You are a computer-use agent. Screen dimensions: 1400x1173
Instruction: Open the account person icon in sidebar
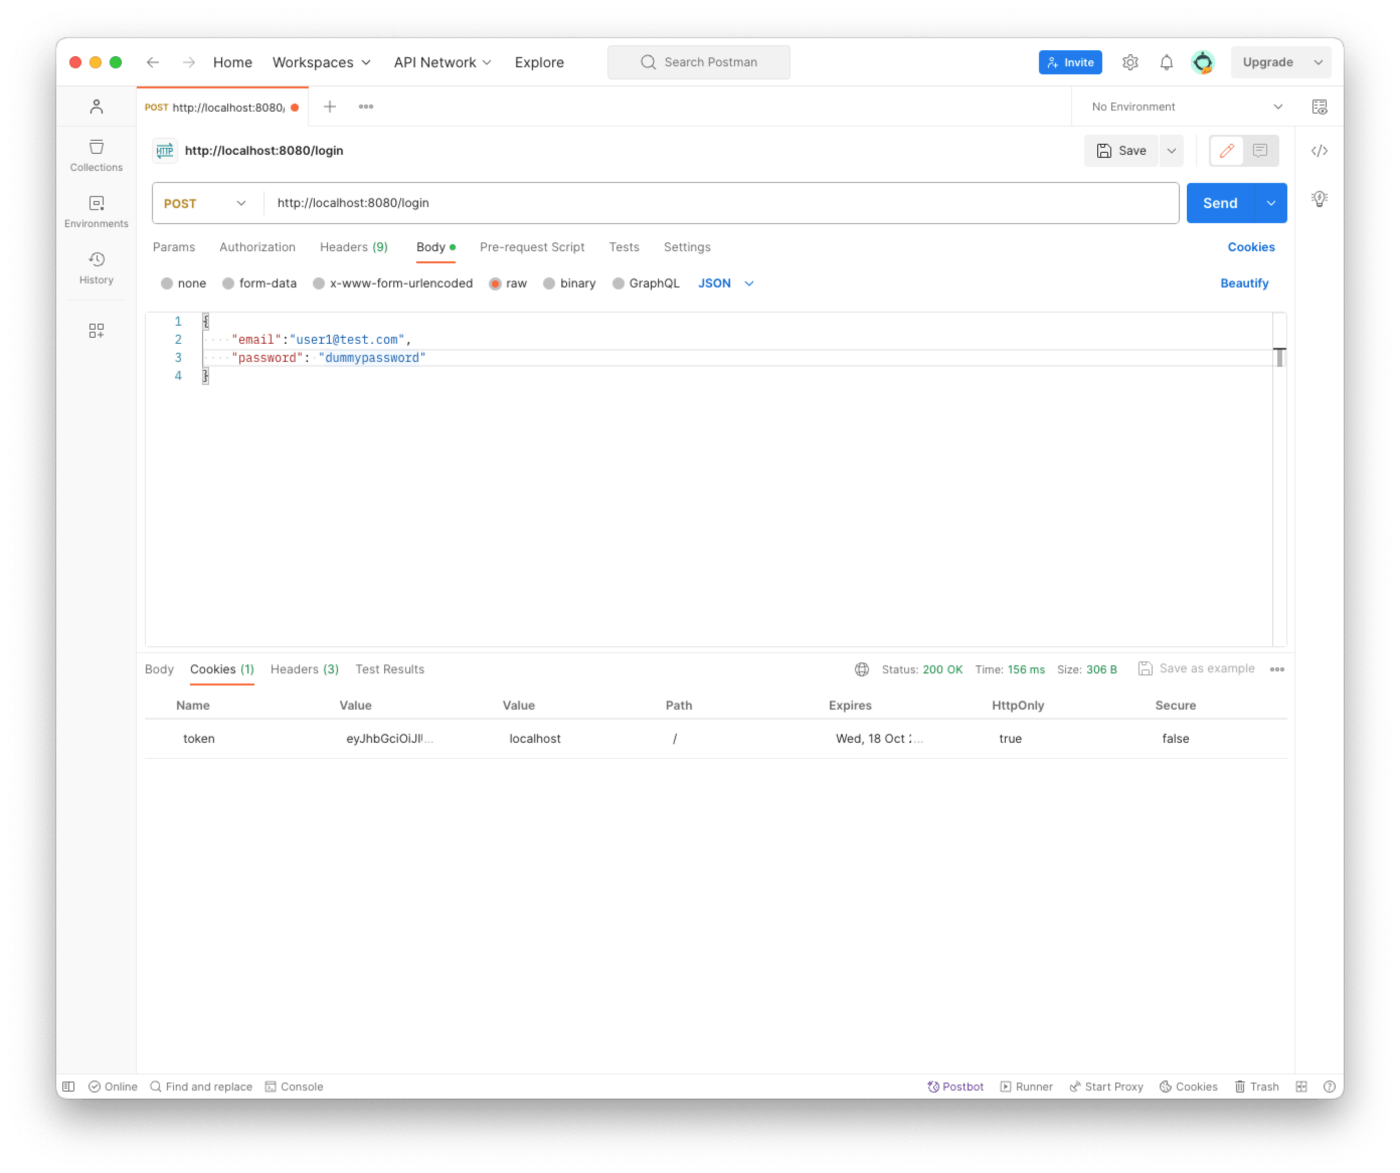click(x=96, y=106)
